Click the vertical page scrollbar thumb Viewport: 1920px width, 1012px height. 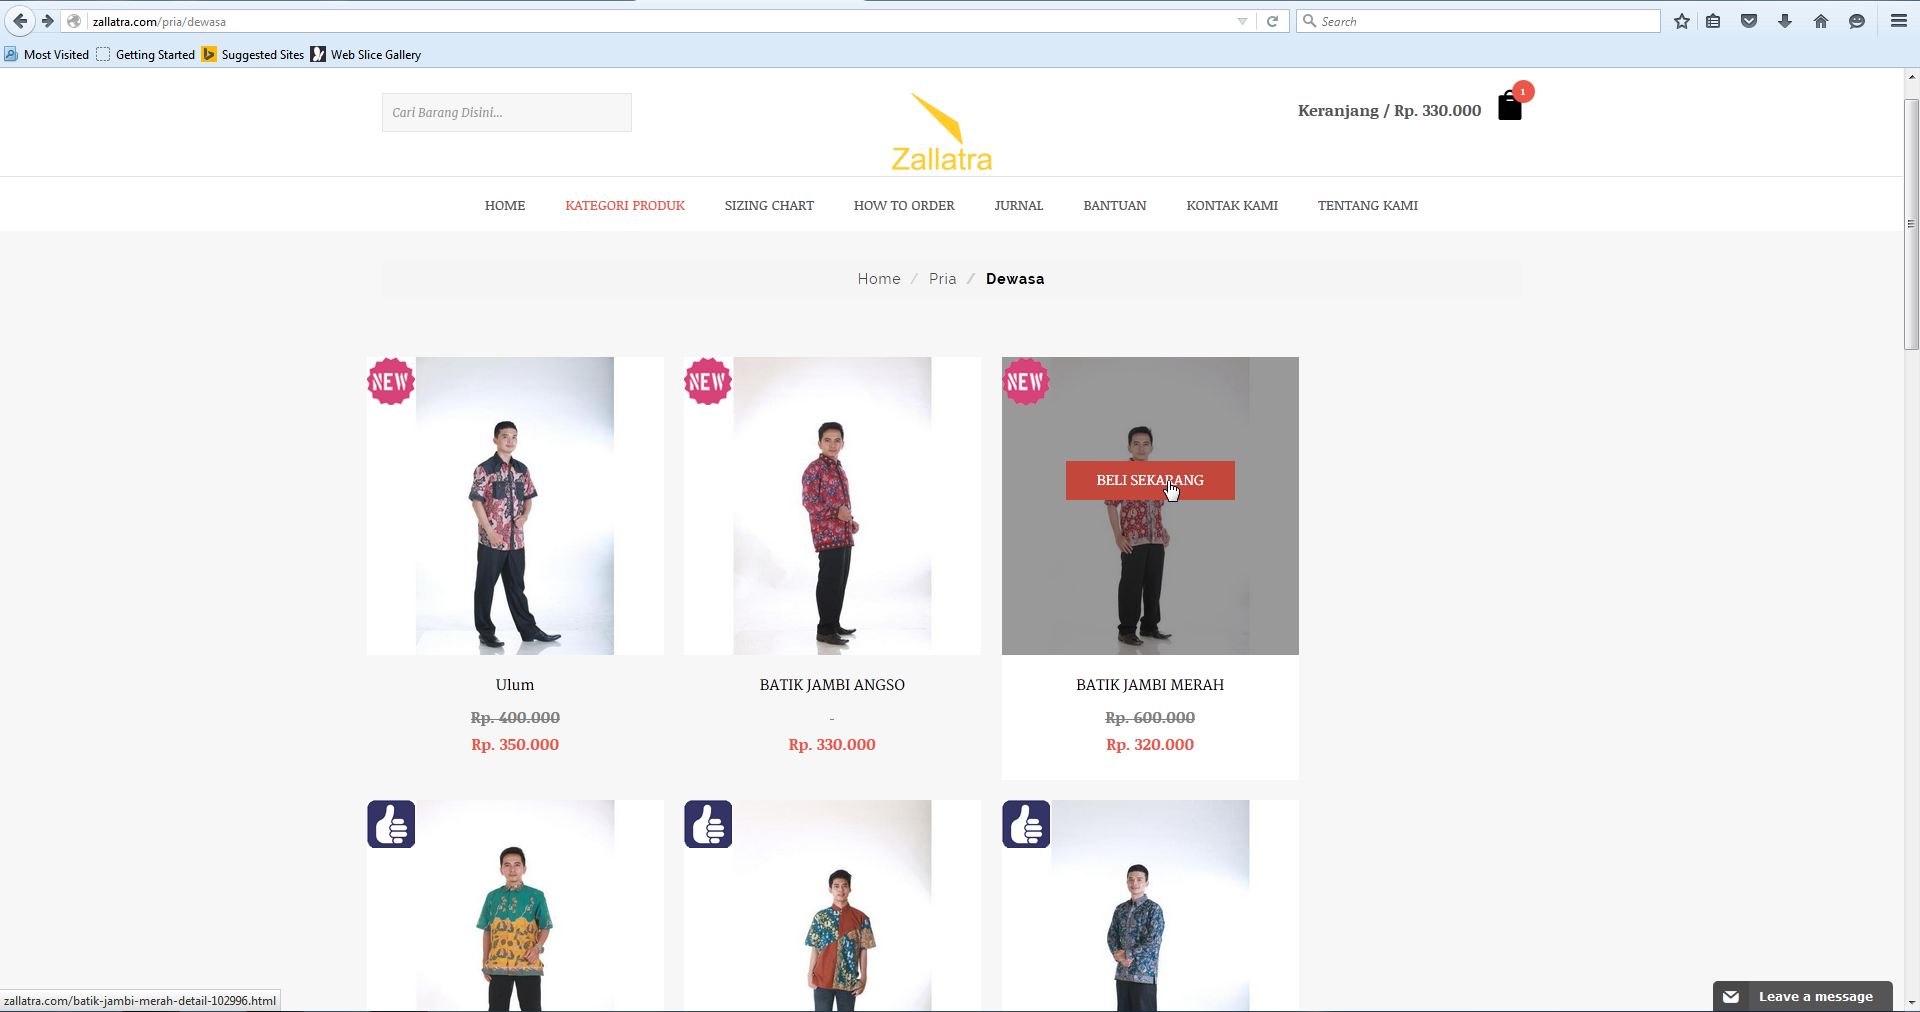pos(1911,224)
